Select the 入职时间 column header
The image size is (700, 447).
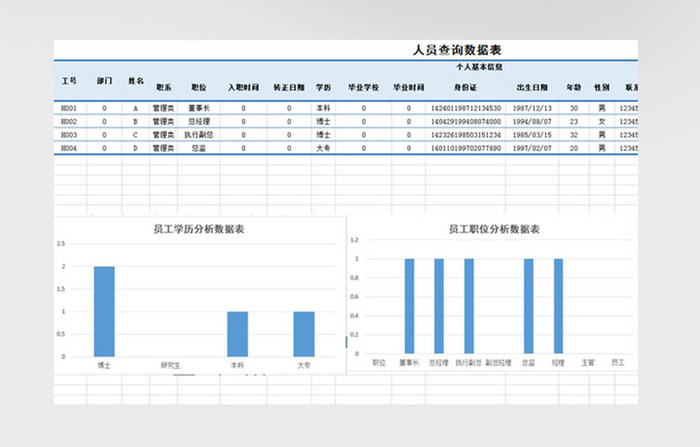tap(243, 87)
